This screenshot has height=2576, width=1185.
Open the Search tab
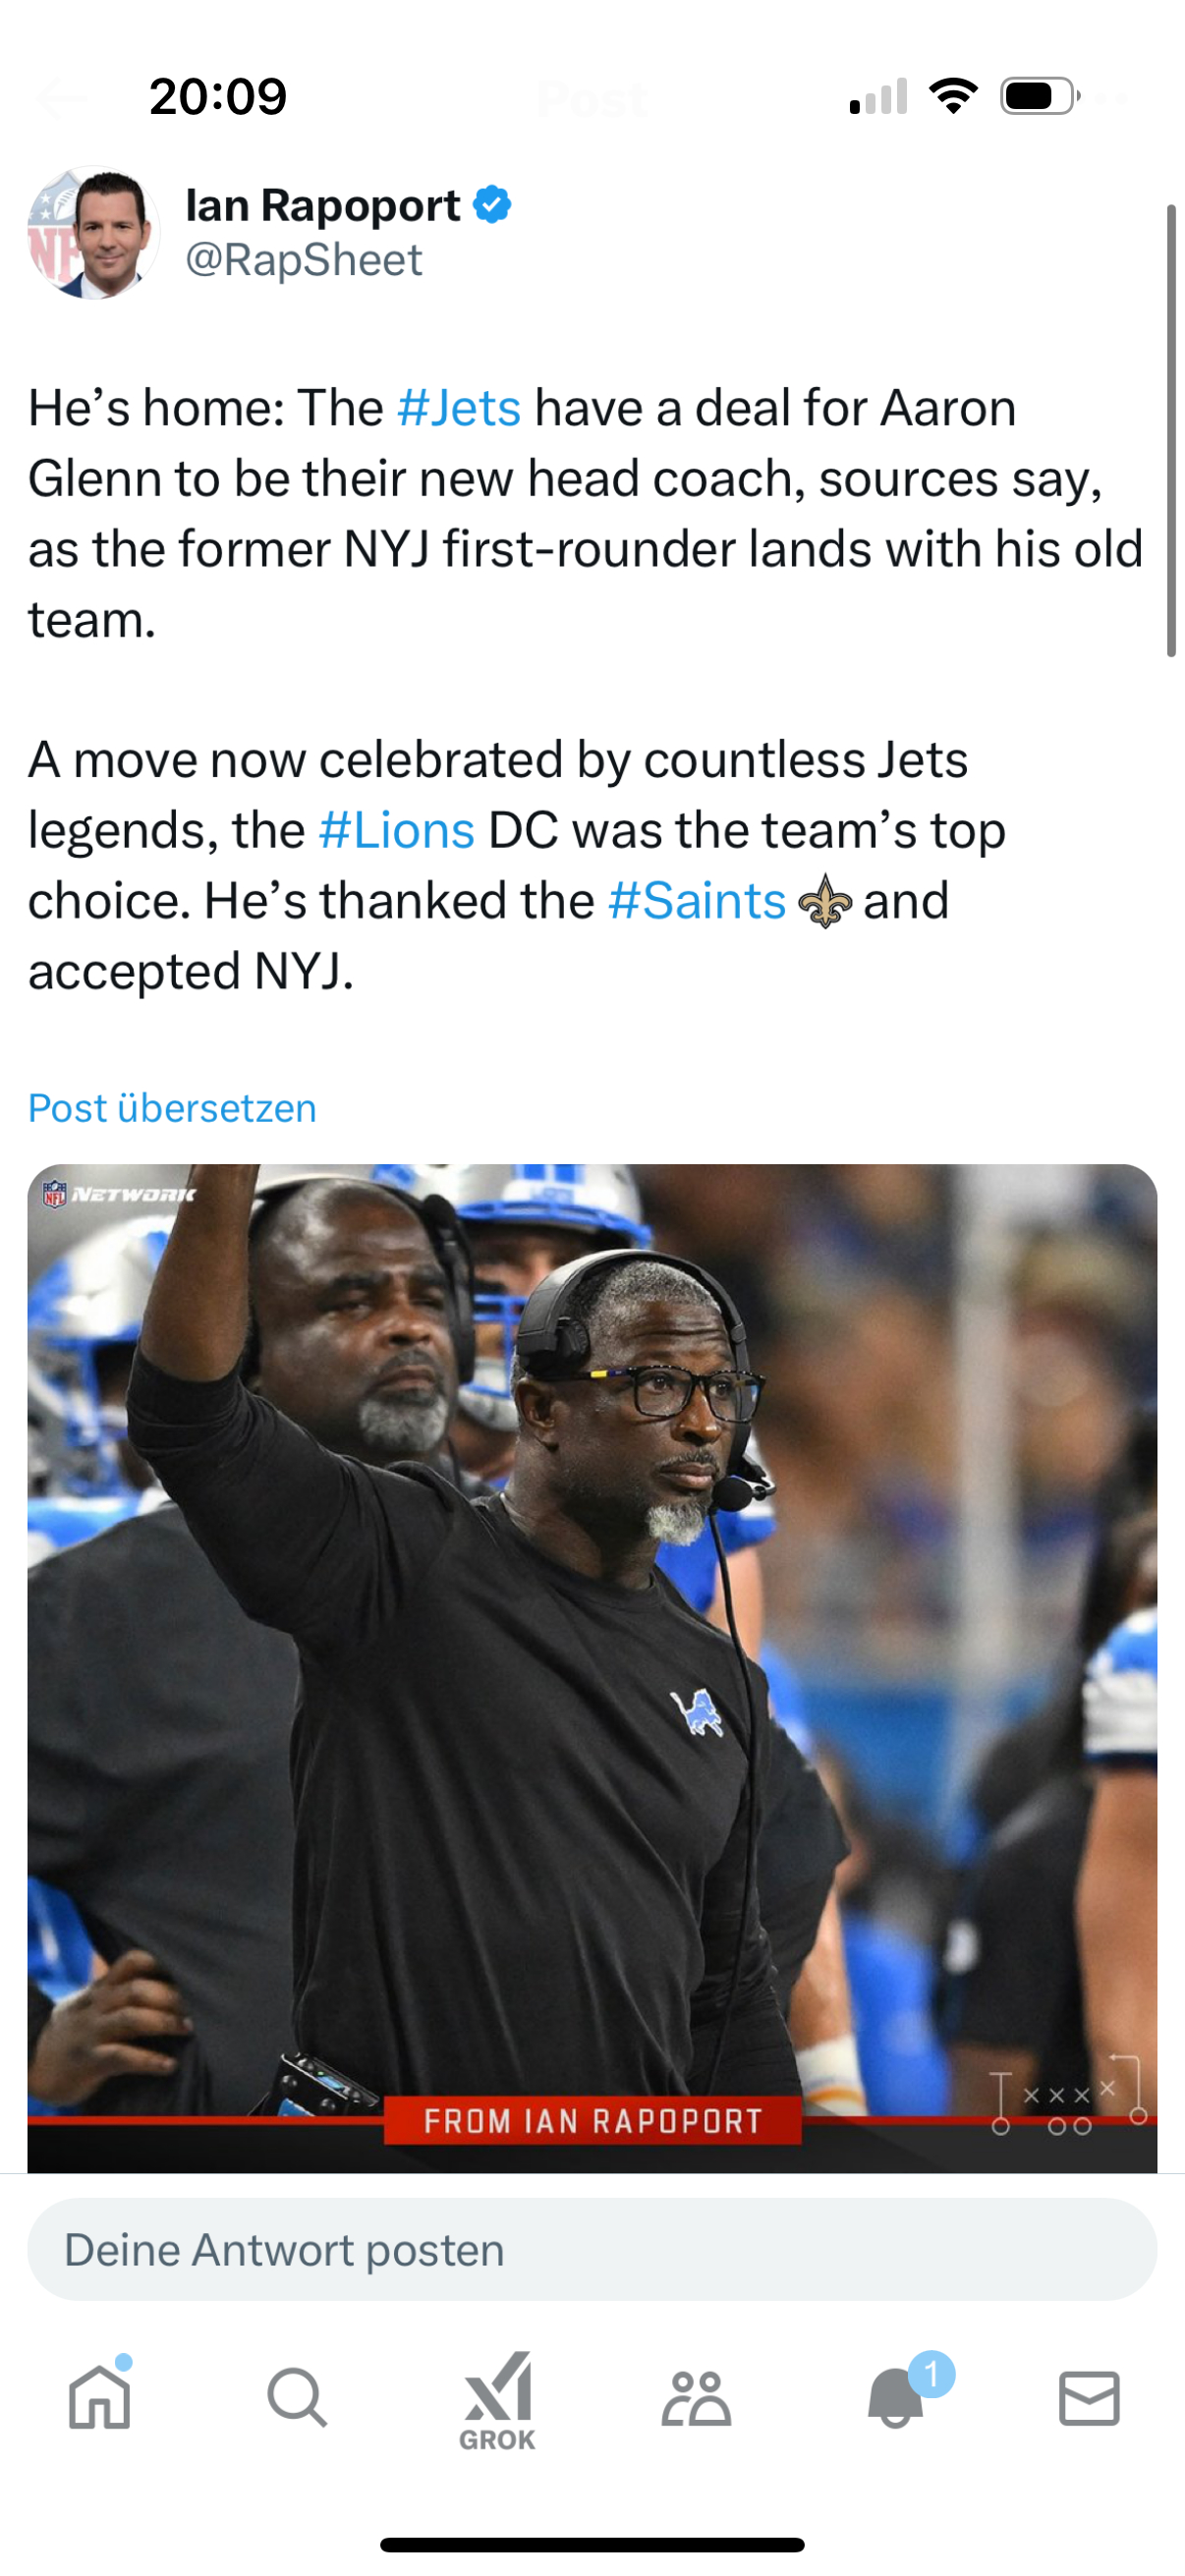click(297, 2398)
